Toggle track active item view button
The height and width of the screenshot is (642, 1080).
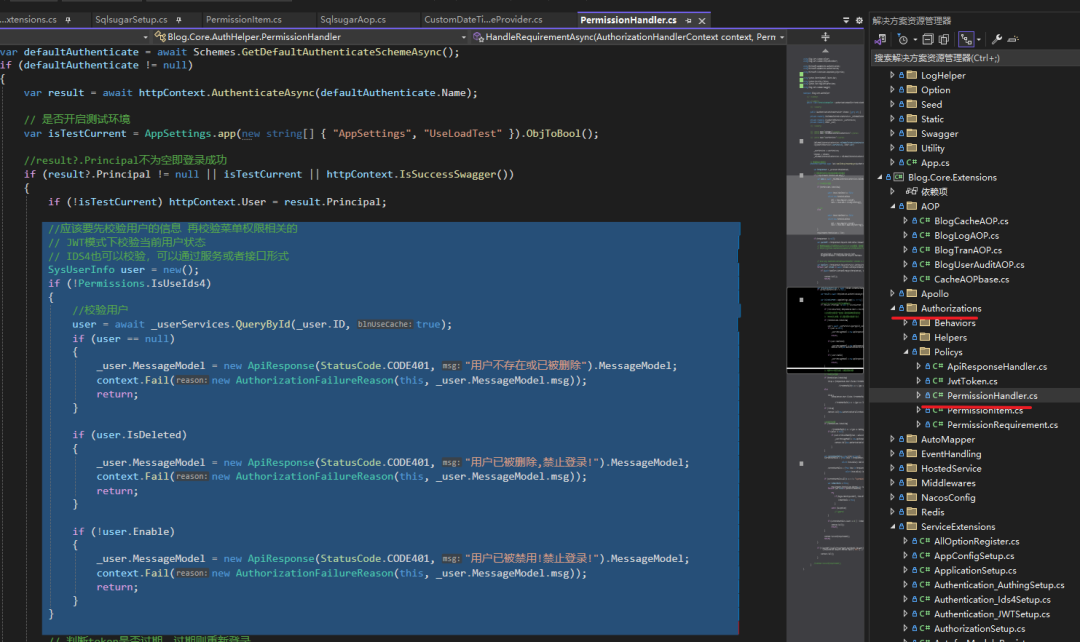coord(966,39)
